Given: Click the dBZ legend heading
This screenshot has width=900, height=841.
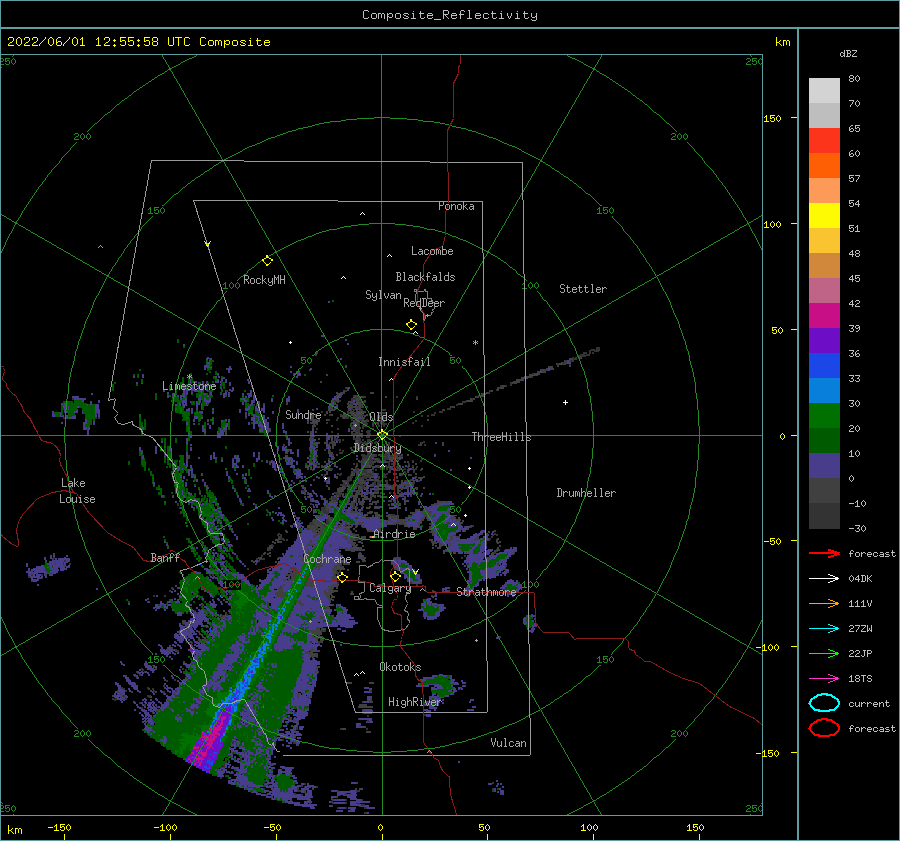Looking at the screenshot, I should [848, 53].
